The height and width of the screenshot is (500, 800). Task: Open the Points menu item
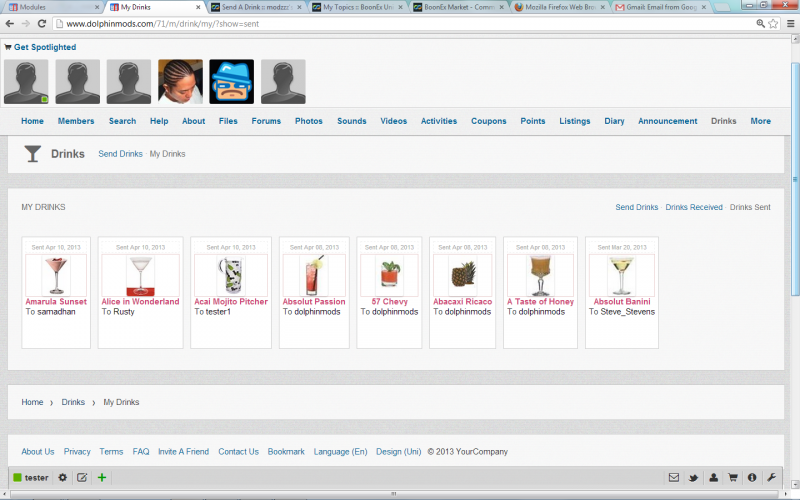click(x=533, y=121)
